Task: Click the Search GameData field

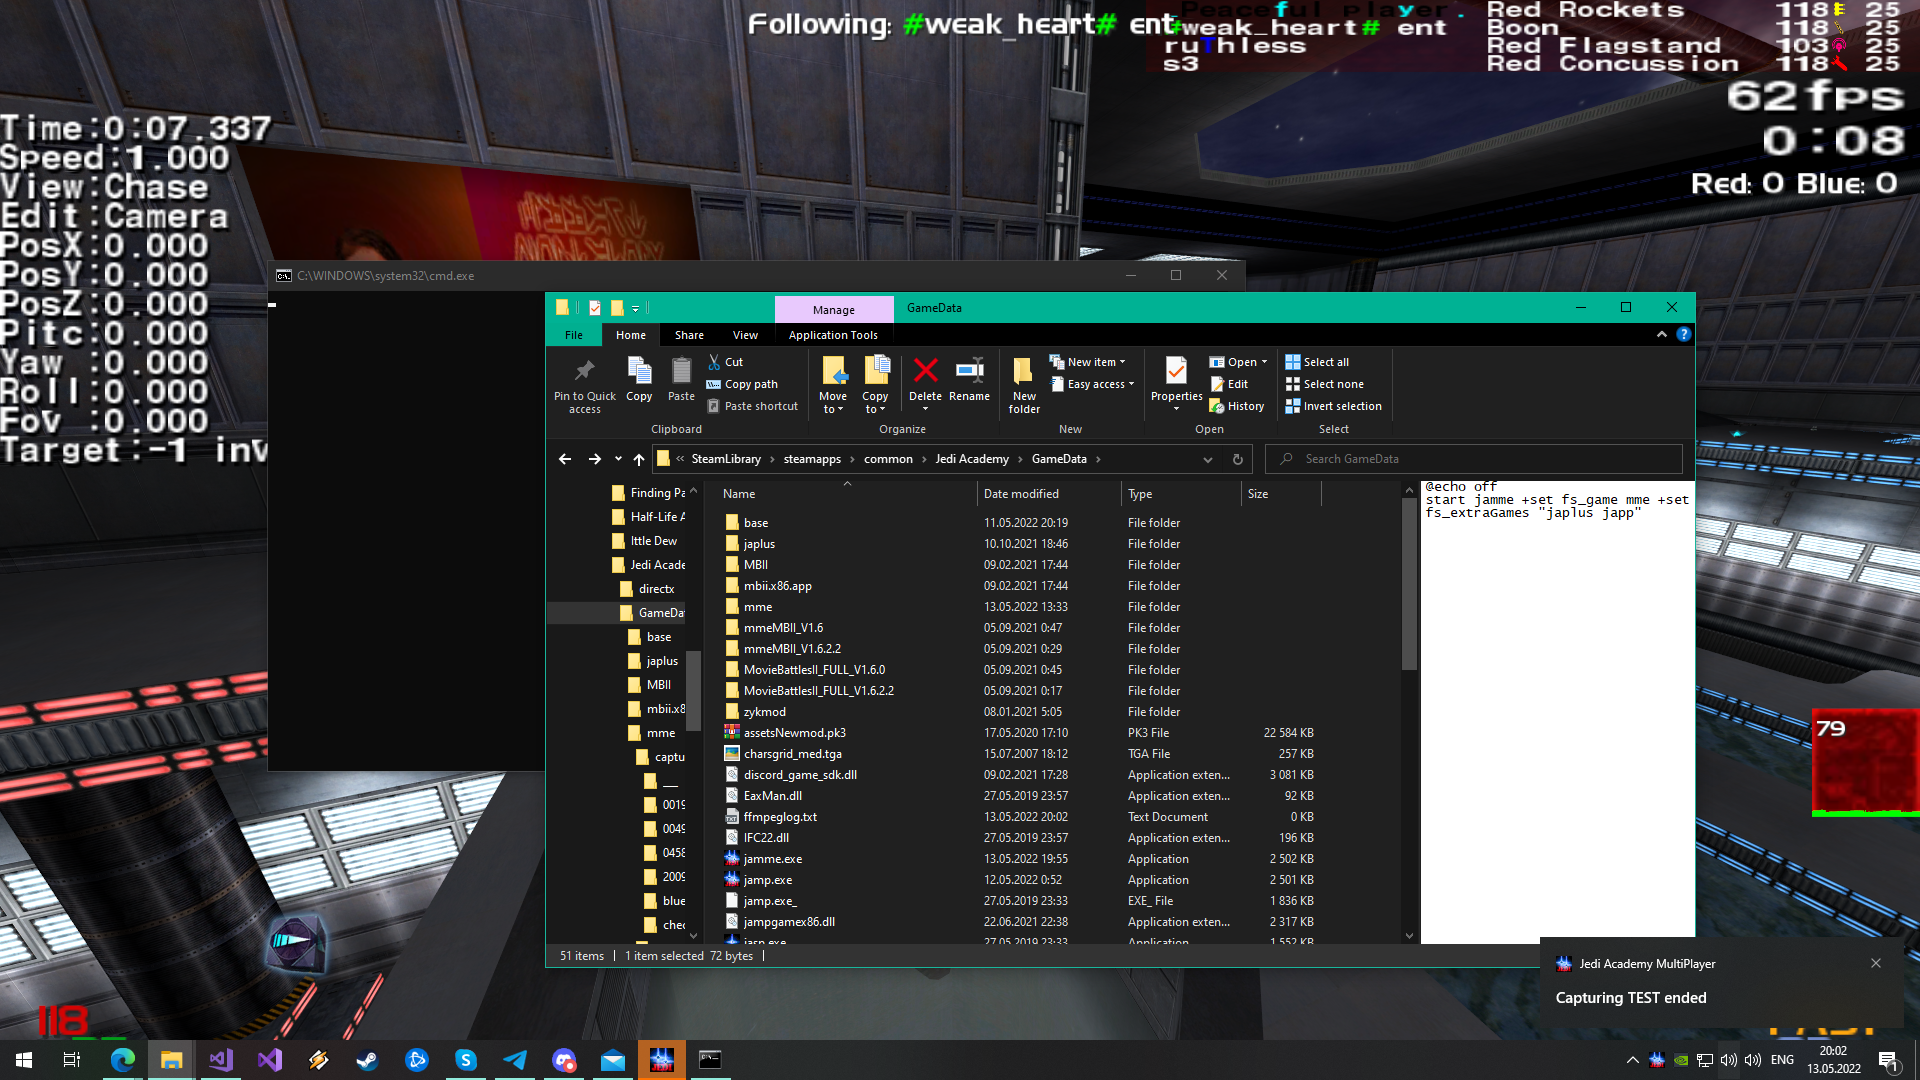Action: [1474, 459]
